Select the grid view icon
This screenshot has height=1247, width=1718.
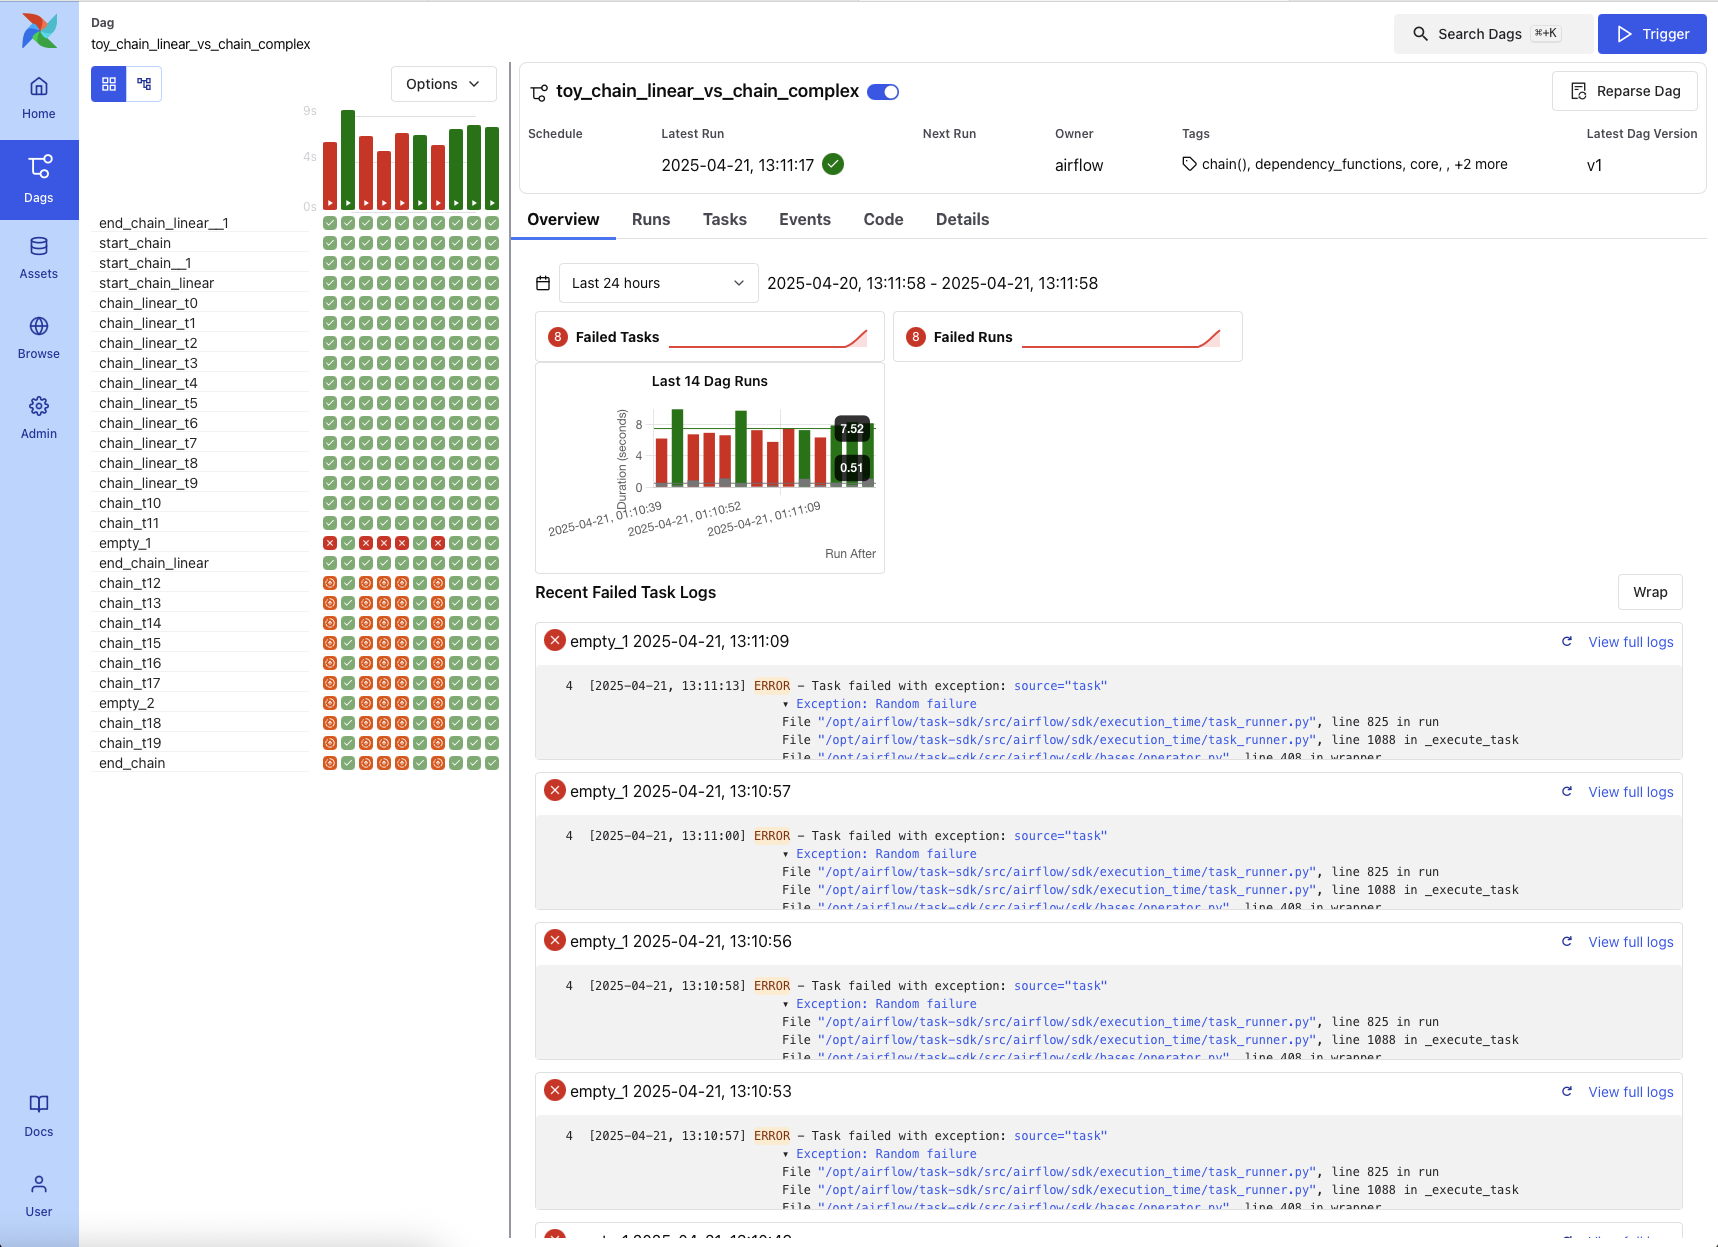[108, 84]
